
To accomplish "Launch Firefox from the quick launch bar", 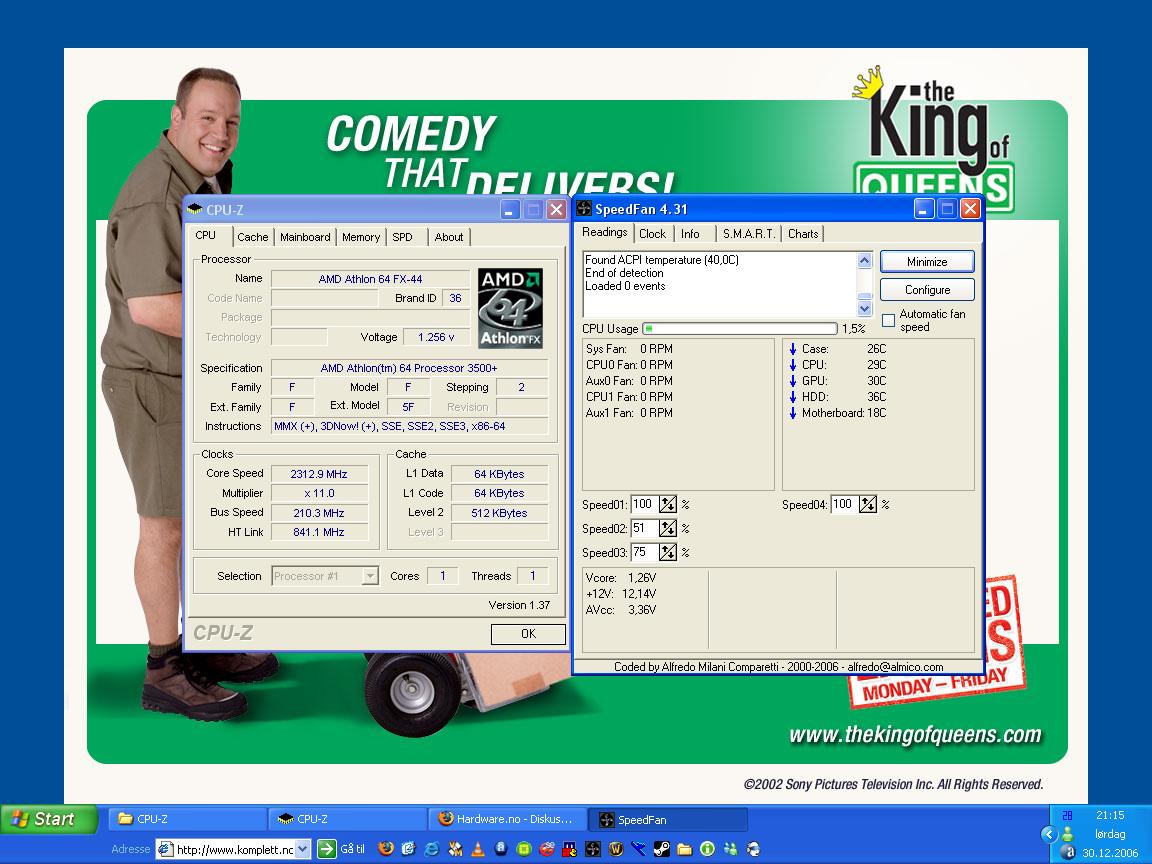I will 386,849.
